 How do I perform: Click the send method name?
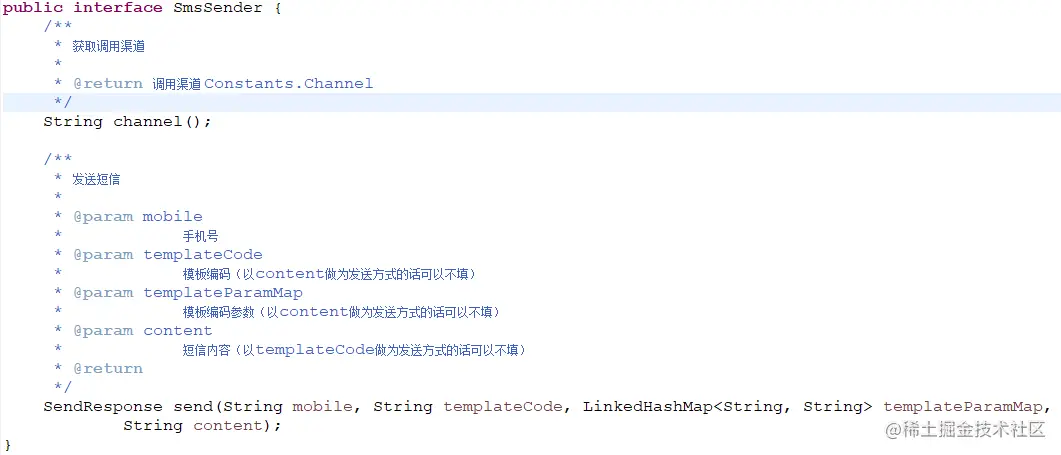coord(192,407)
